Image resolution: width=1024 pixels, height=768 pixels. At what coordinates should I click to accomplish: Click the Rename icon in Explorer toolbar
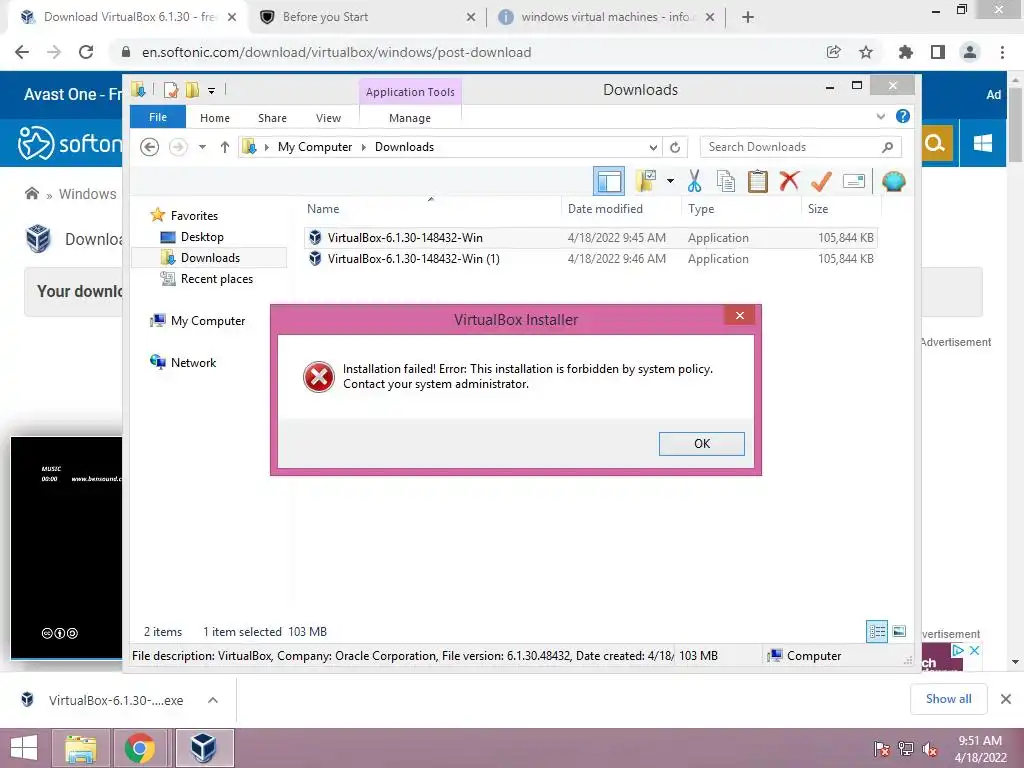pyautogui.click(x=854, y=181)
